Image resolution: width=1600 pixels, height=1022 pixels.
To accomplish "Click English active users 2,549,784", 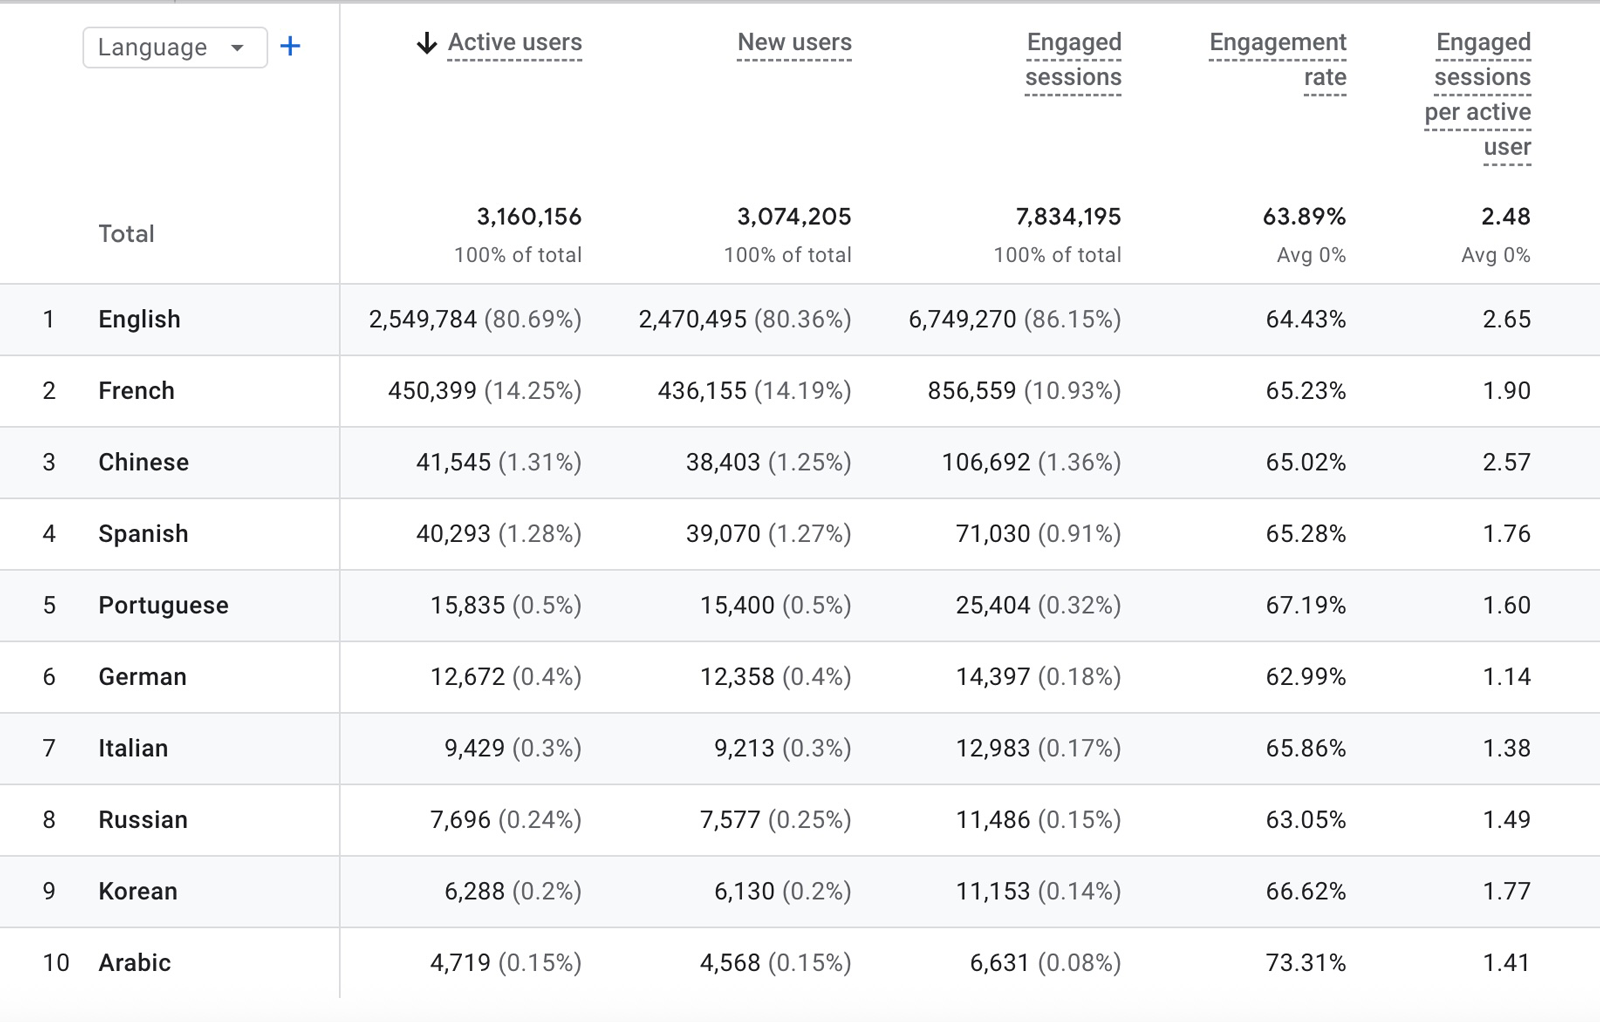I will 423,320.
